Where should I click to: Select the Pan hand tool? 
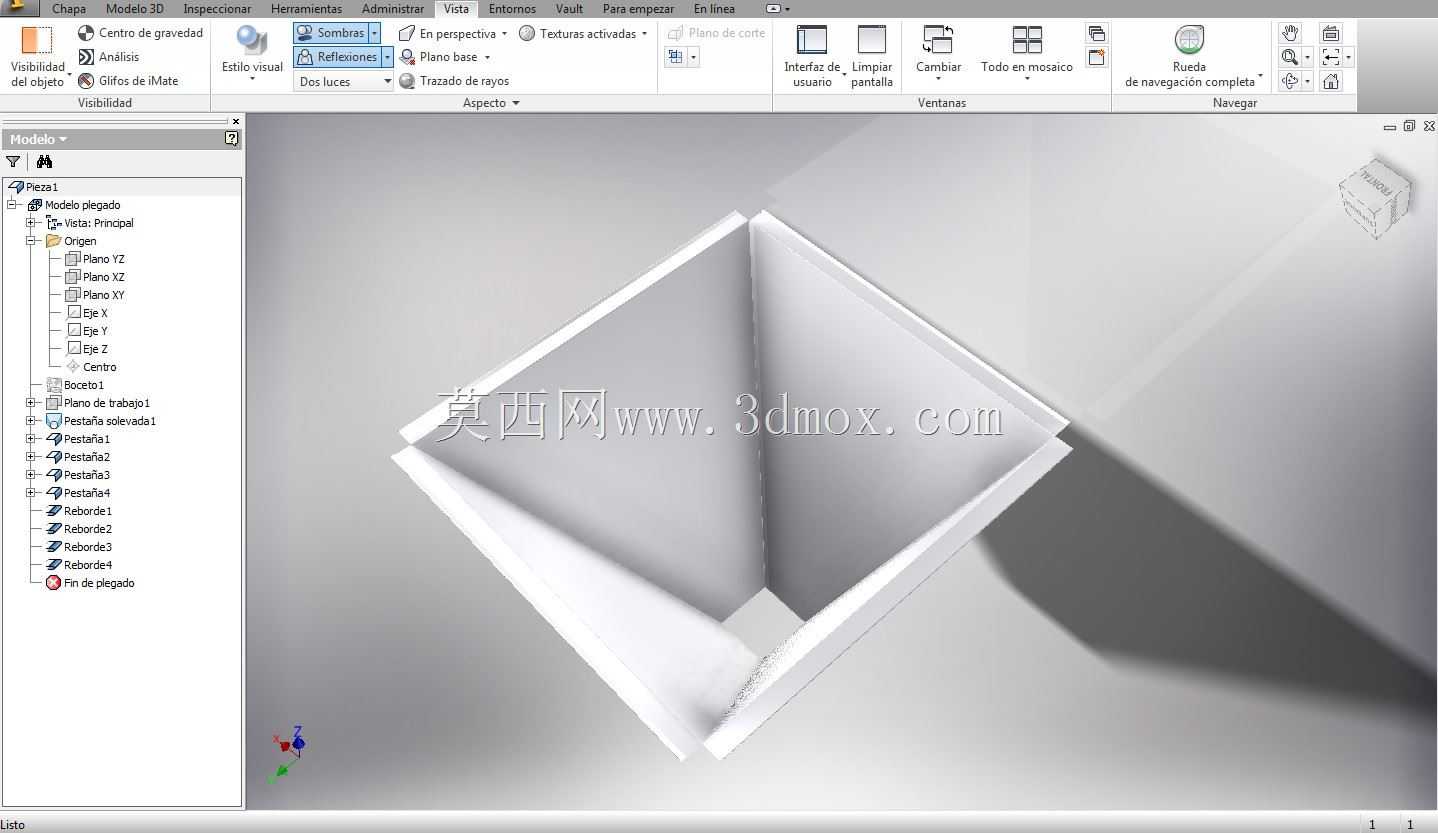pos(1290,33)
